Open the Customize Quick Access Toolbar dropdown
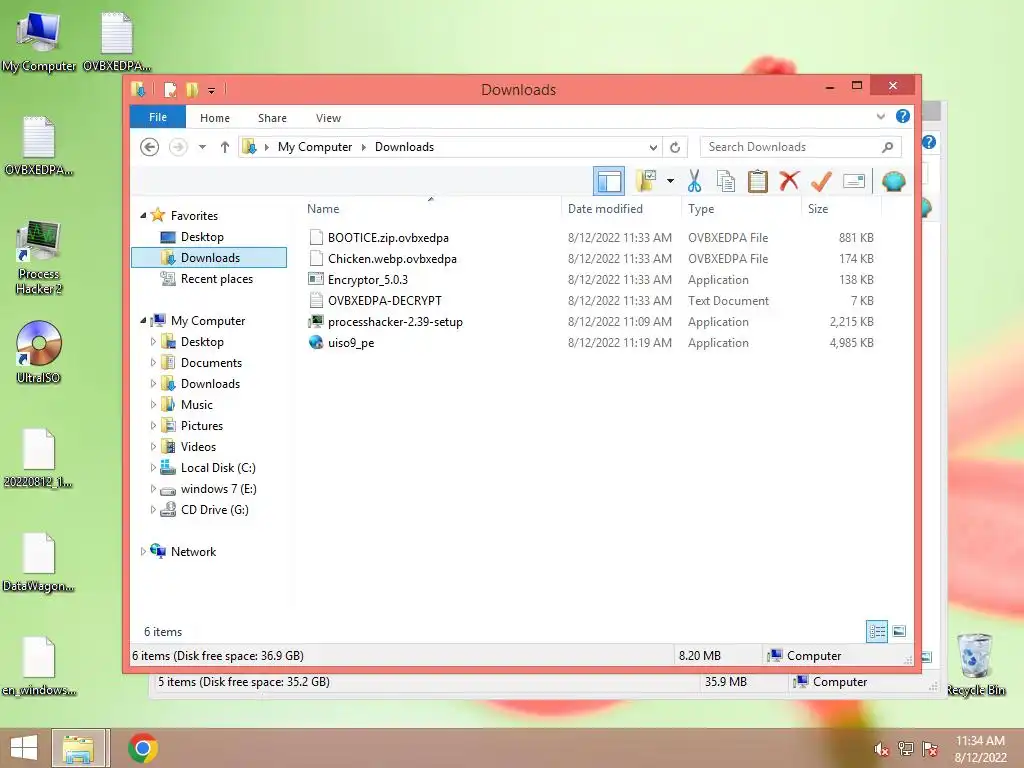Image resolution: width=1024 pixels, height=768 pixels. pyautogui.click(x=212, y=90)
